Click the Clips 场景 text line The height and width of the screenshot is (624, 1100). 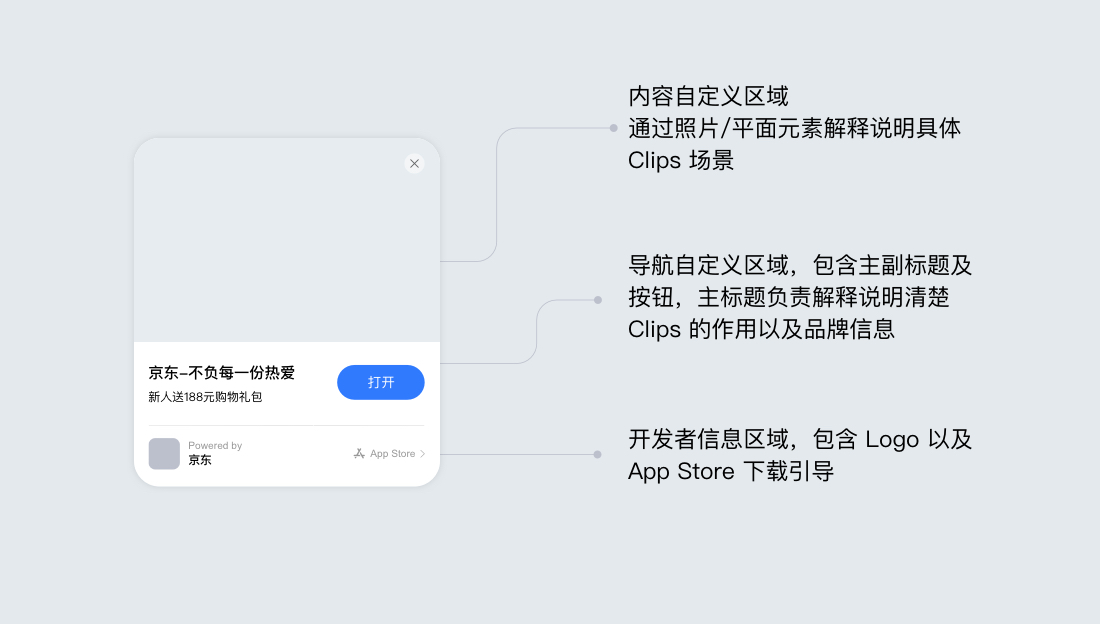pos(680,161)
